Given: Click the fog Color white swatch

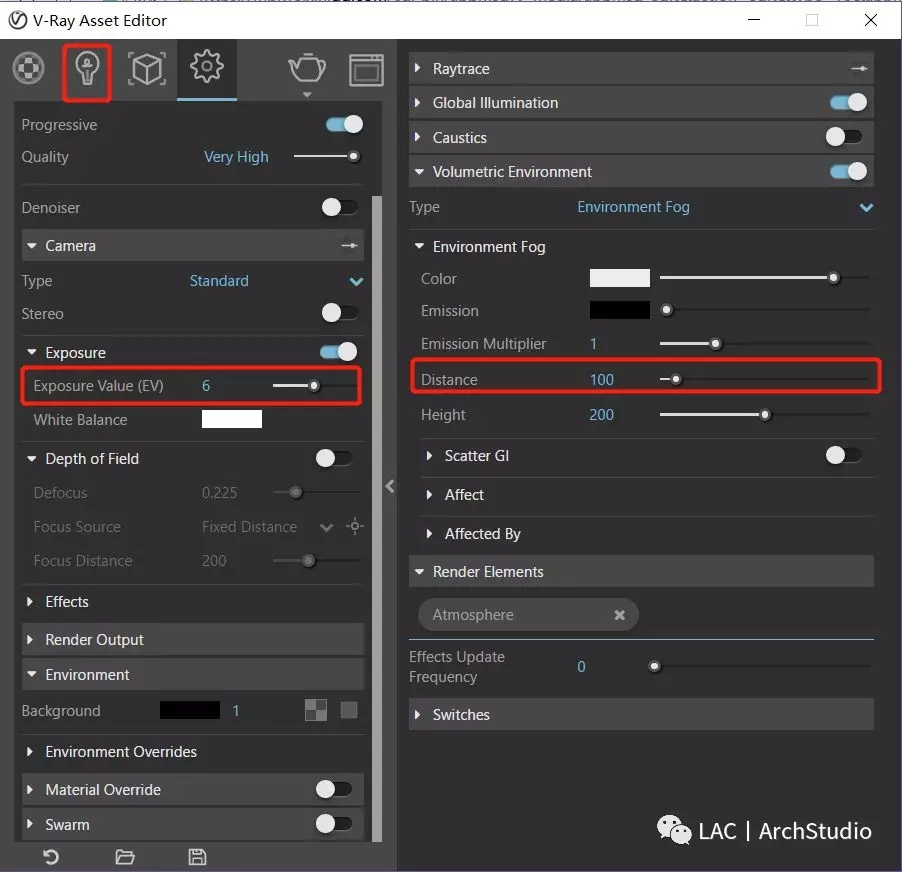Looking at the screenshot, I should 620,278.
